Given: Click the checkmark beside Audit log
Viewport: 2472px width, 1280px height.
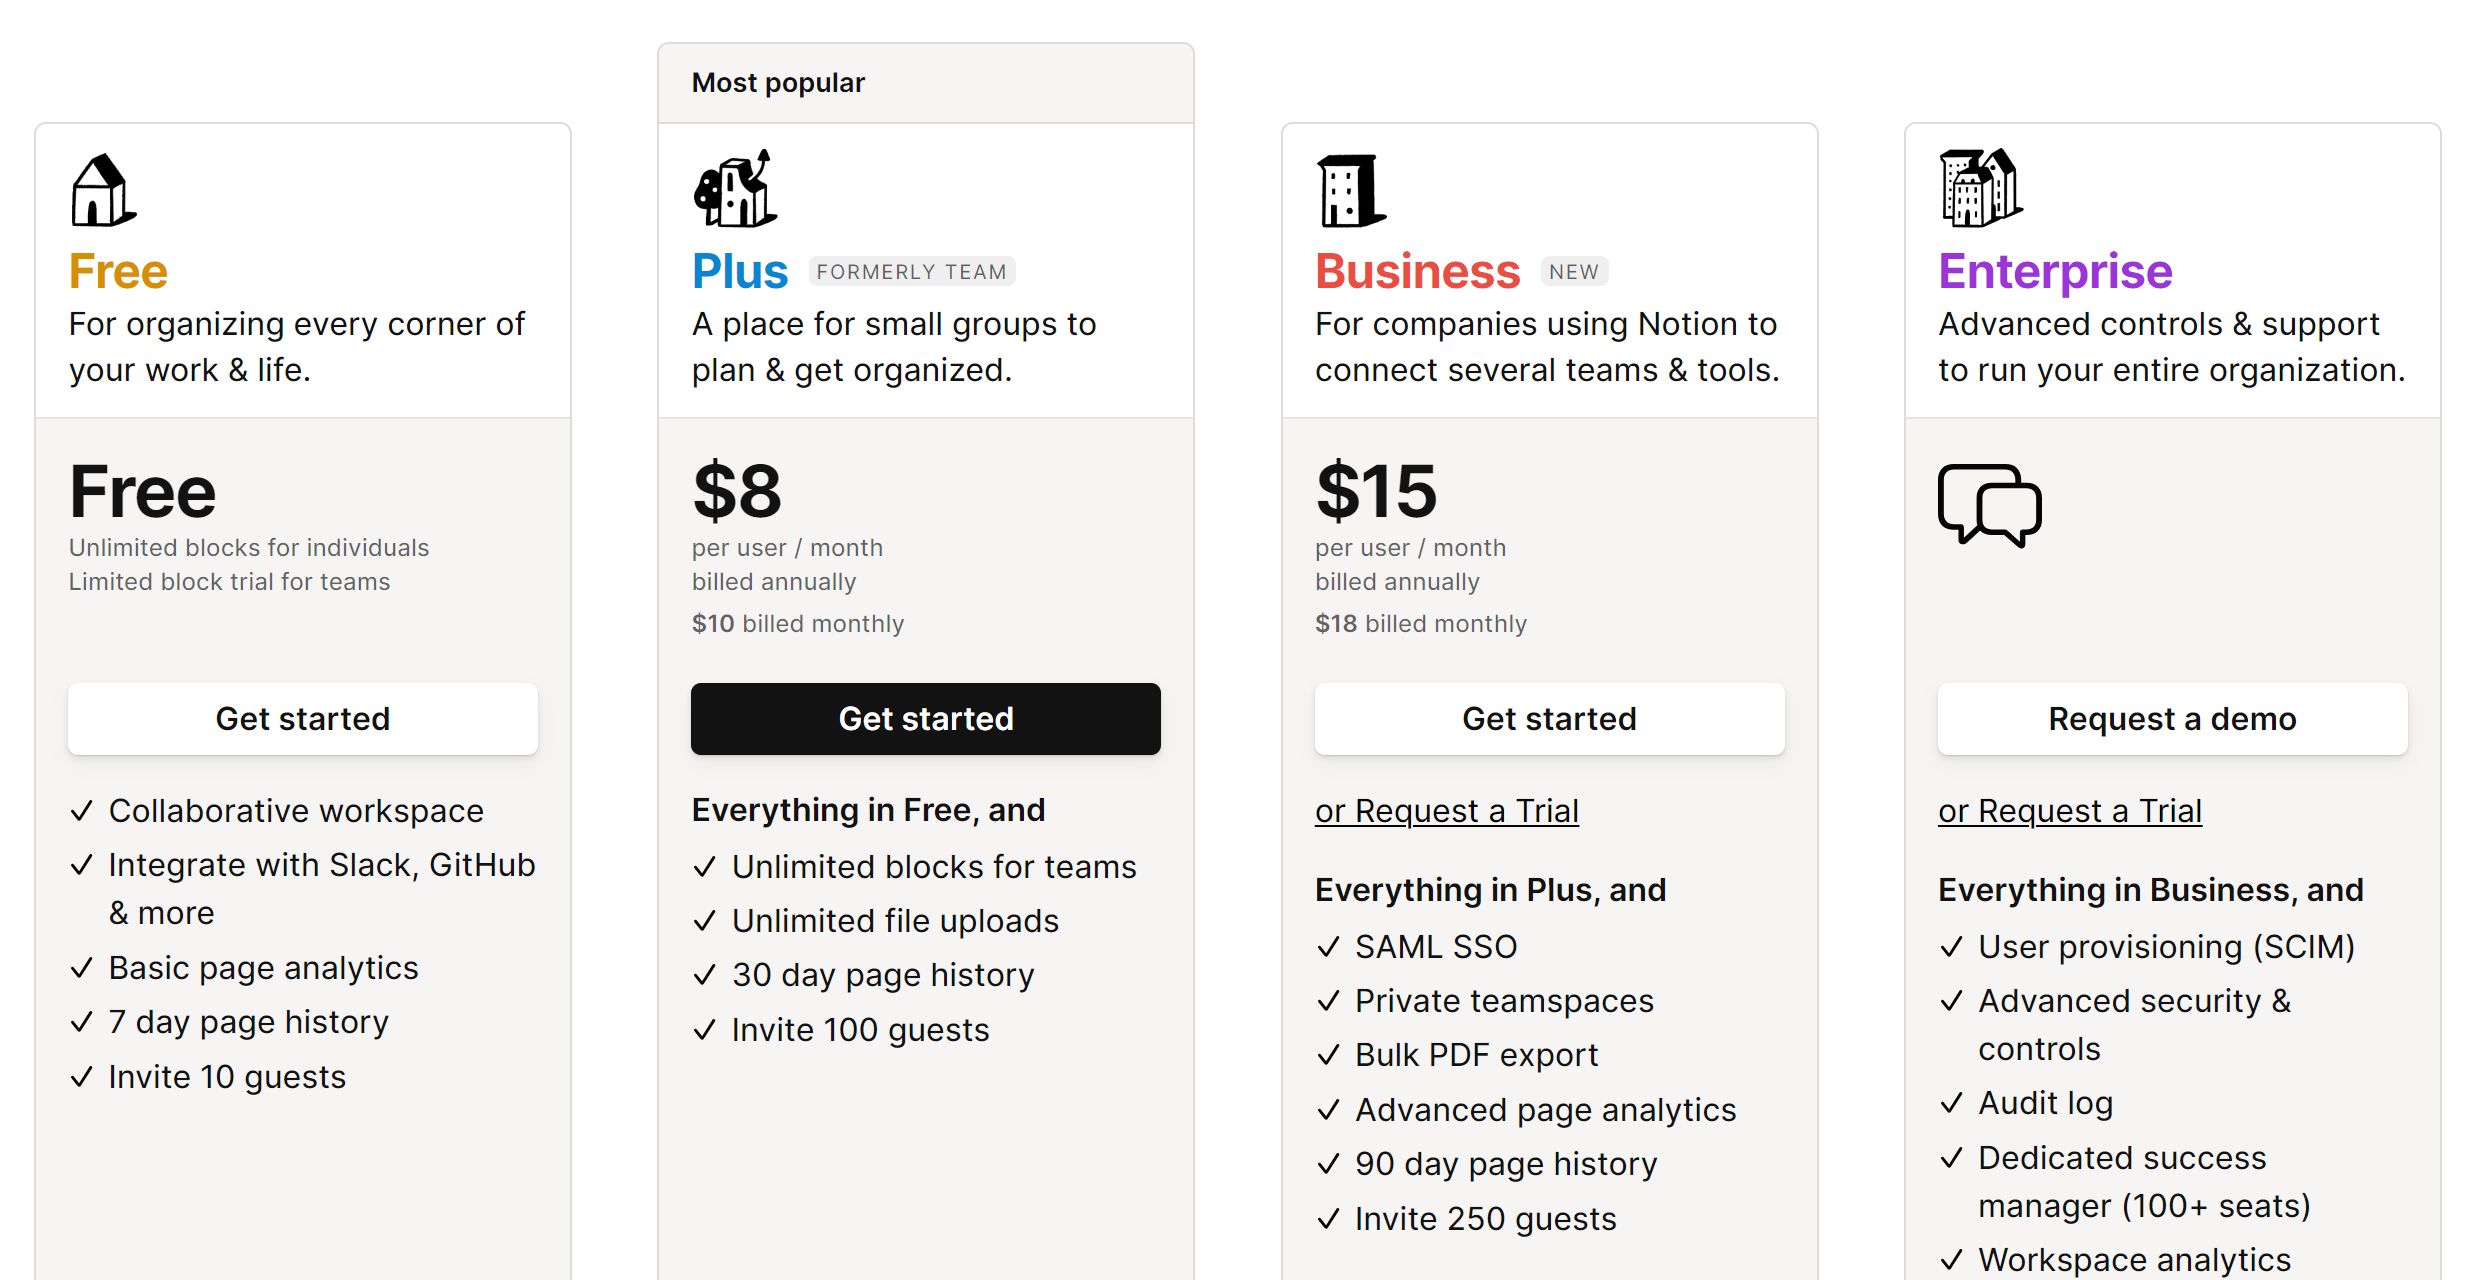Looking at the screenshot, I should 1952,1102.
